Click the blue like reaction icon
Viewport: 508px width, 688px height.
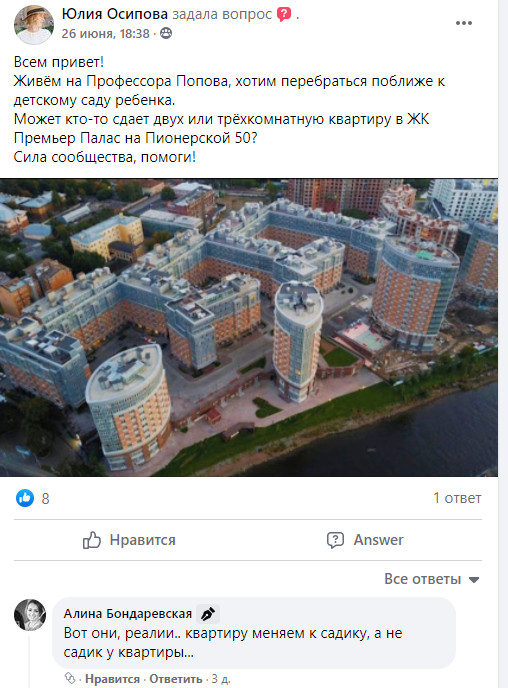(x=25, y=498)
